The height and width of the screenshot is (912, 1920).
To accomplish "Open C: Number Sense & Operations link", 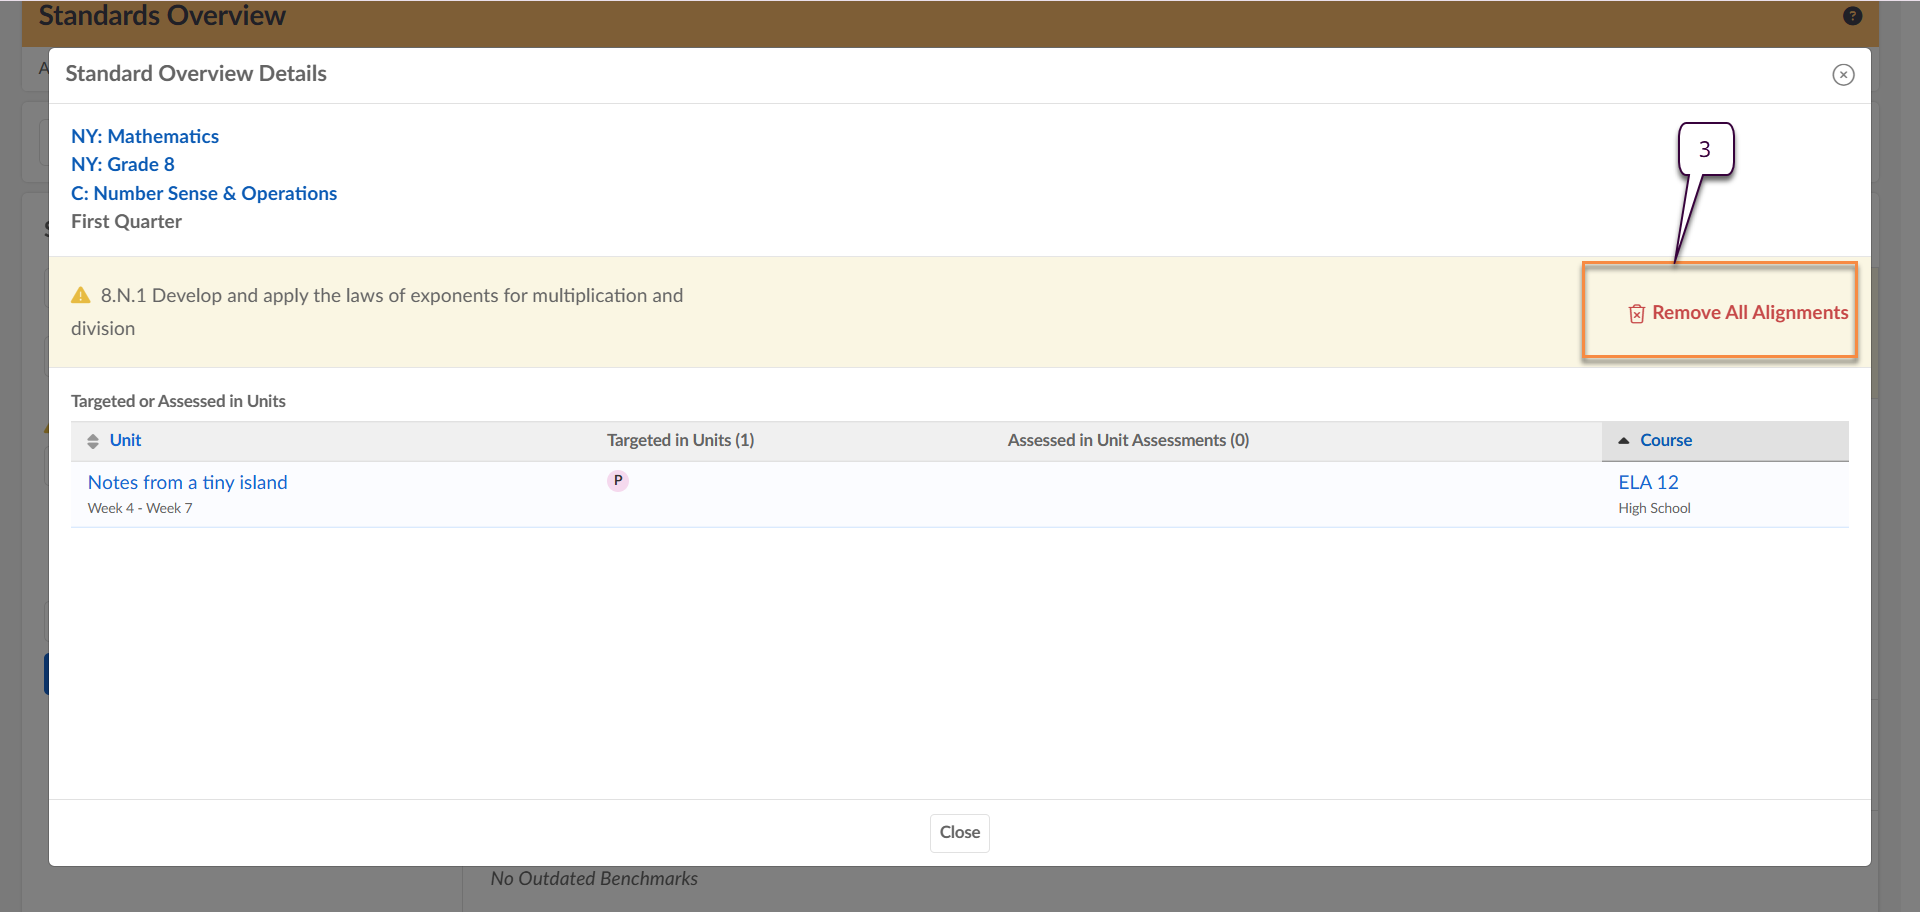I will point(204,194).
